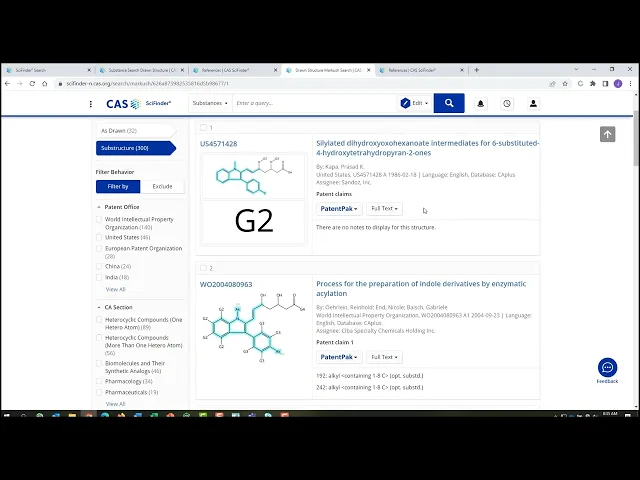Choose the Exclude behavior button
The image size is (640, 480).
[162, 187]
